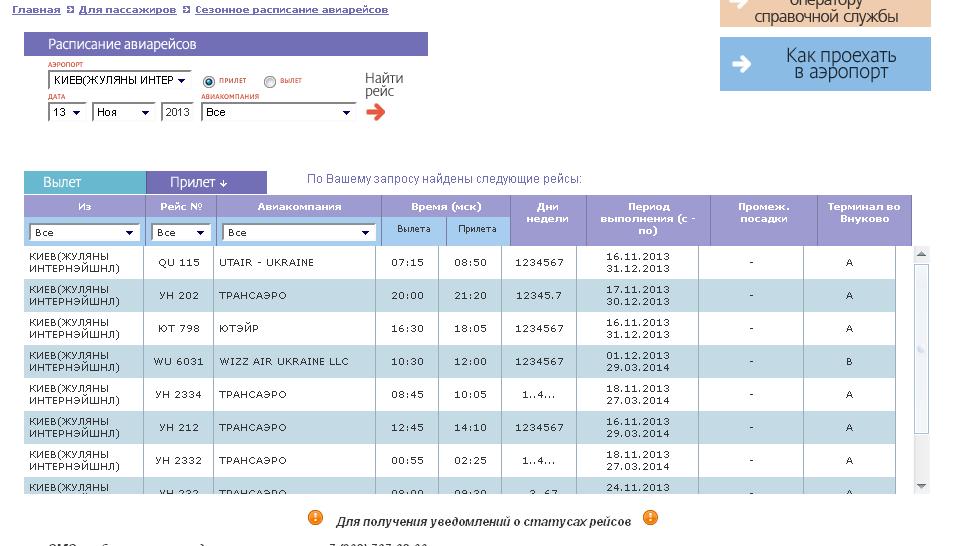Click the left orange notification icon
The height and width of the screenshot is (546, 979).
coord(315,518)
